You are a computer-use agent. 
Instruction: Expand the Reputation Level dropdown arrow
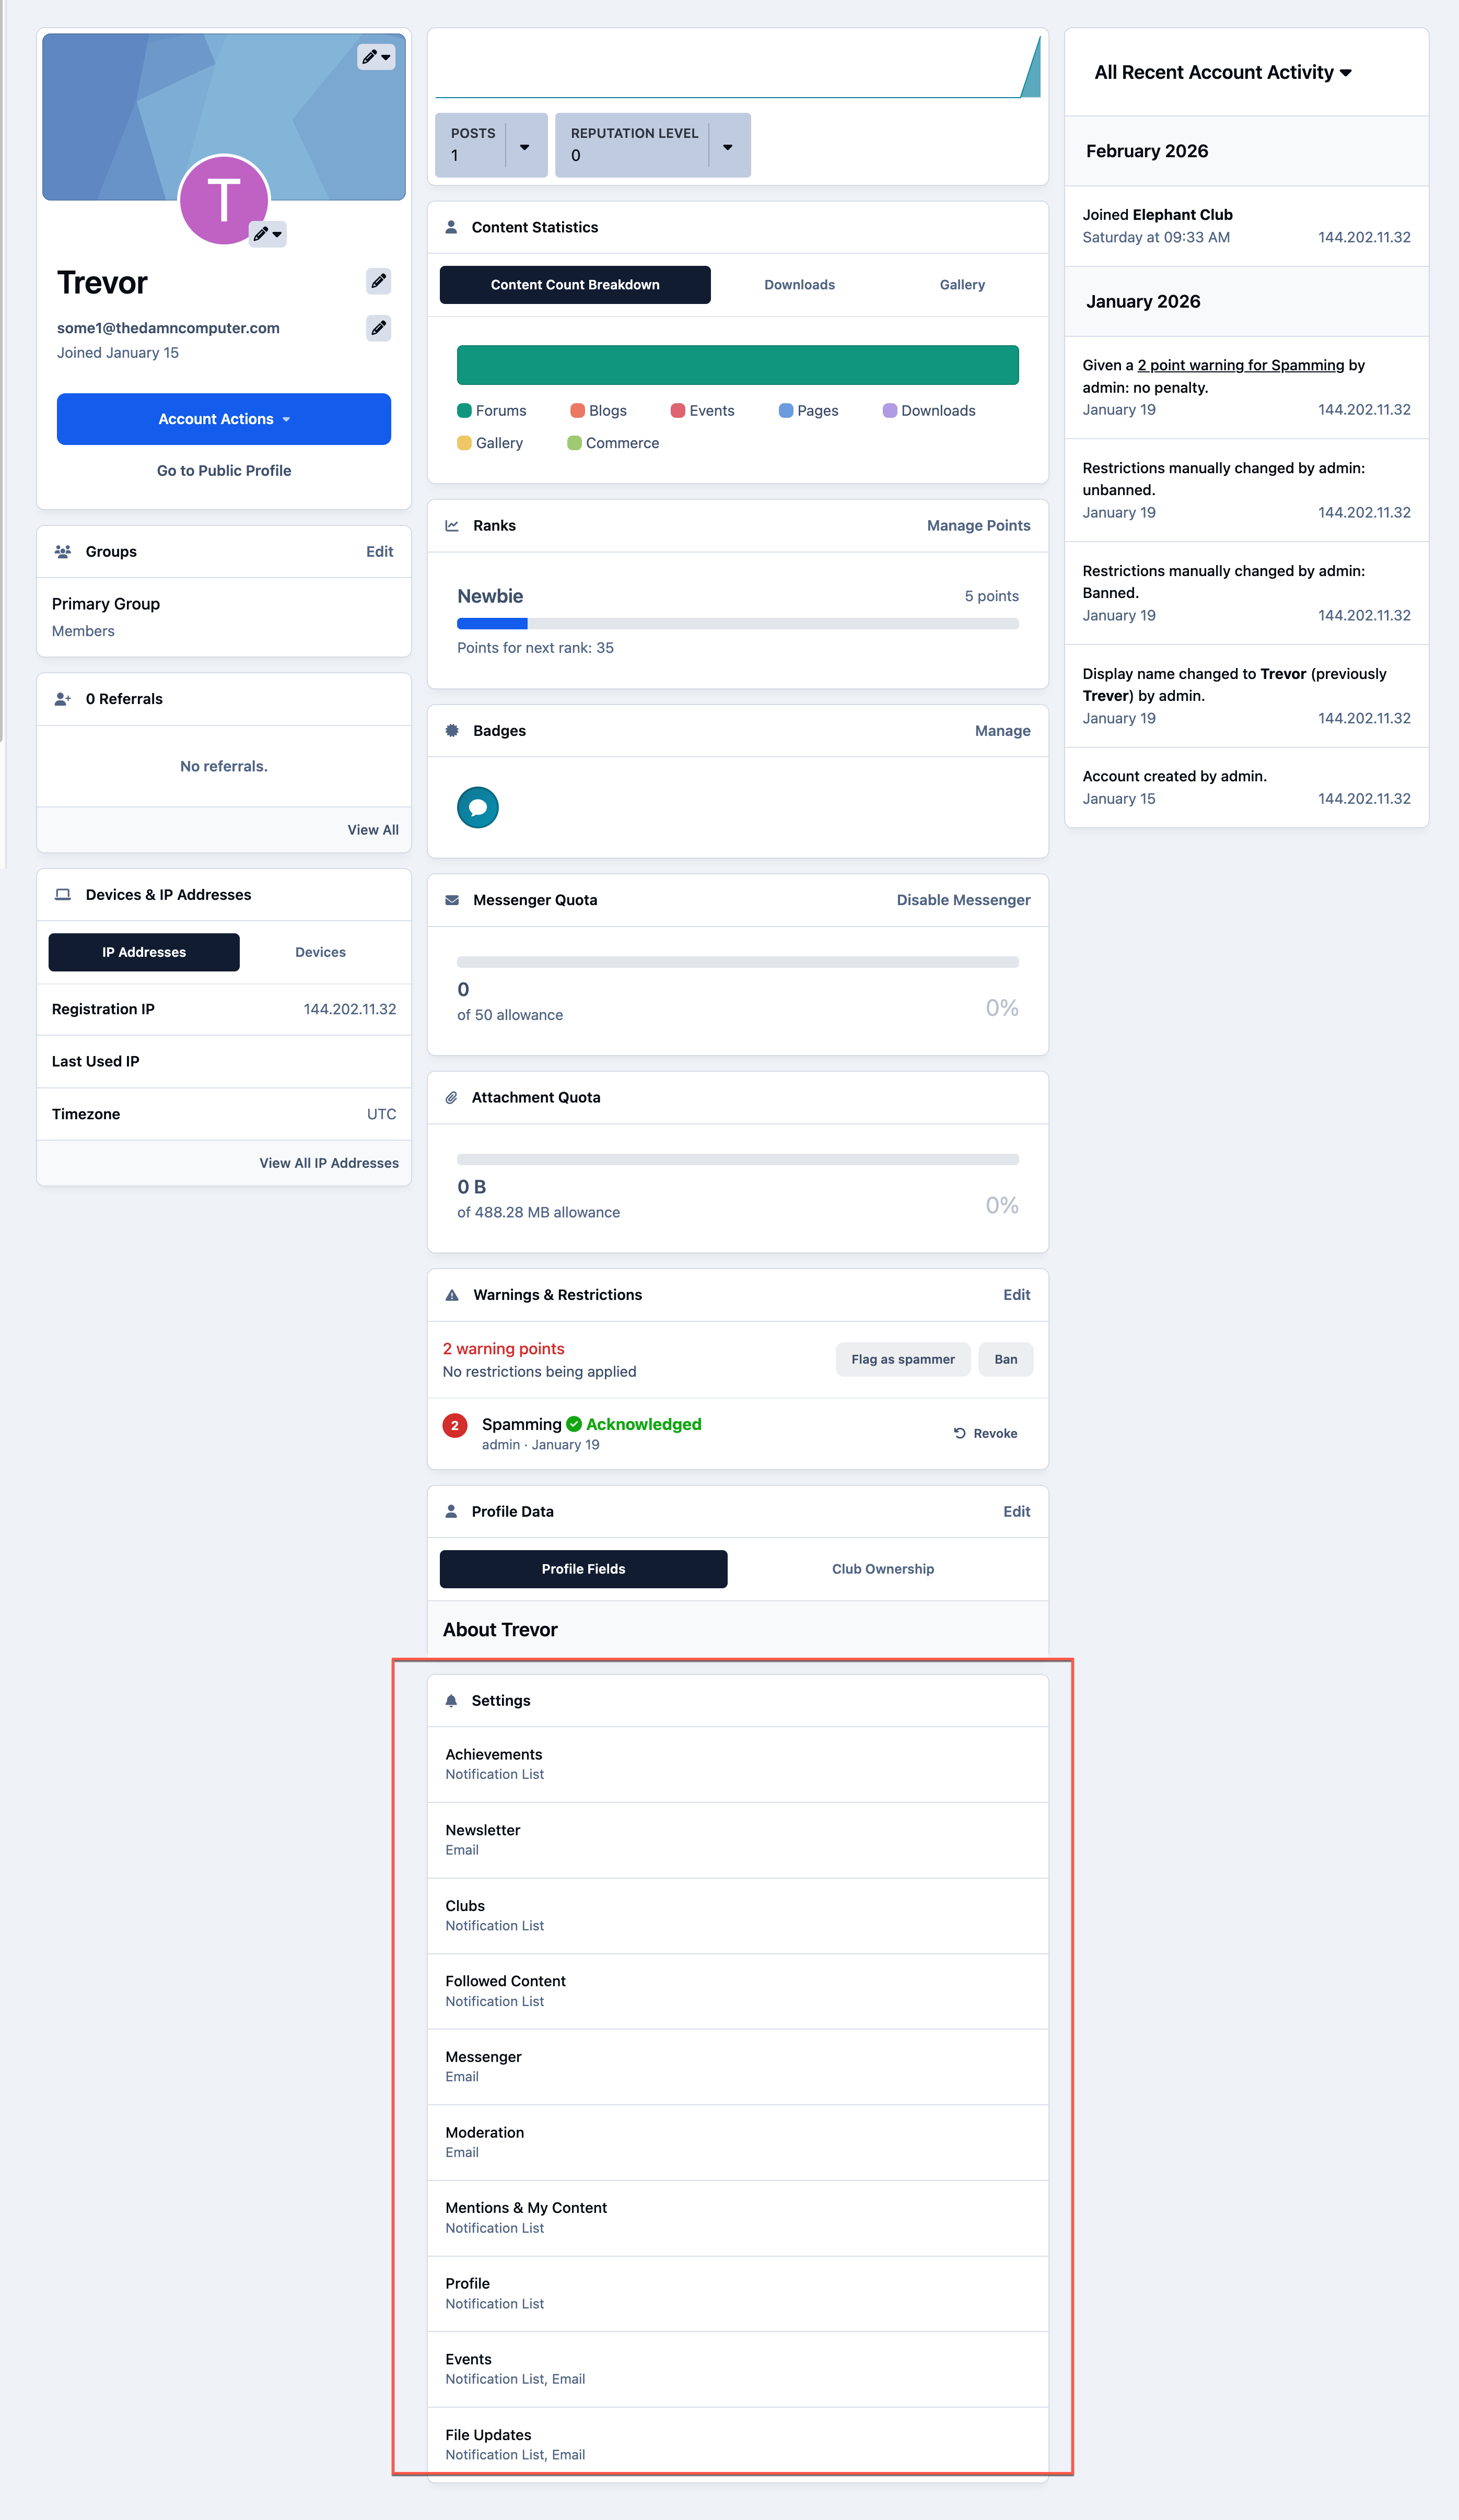(728, 147)
